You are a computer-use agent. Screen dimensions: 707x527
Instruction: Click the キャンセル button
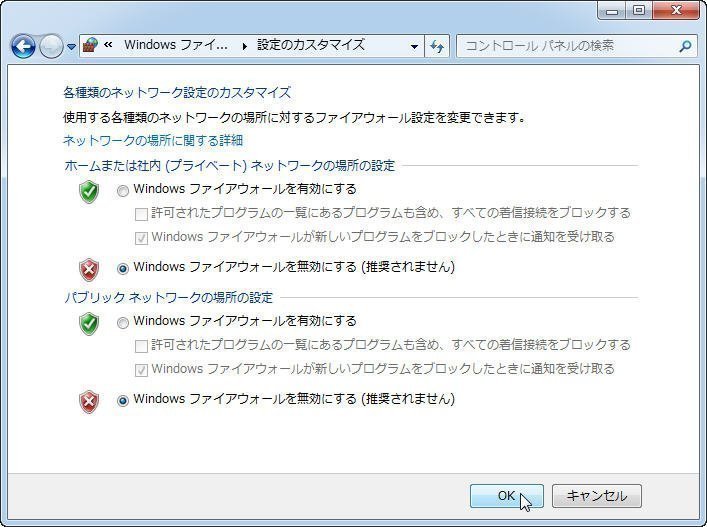(597, 496)
